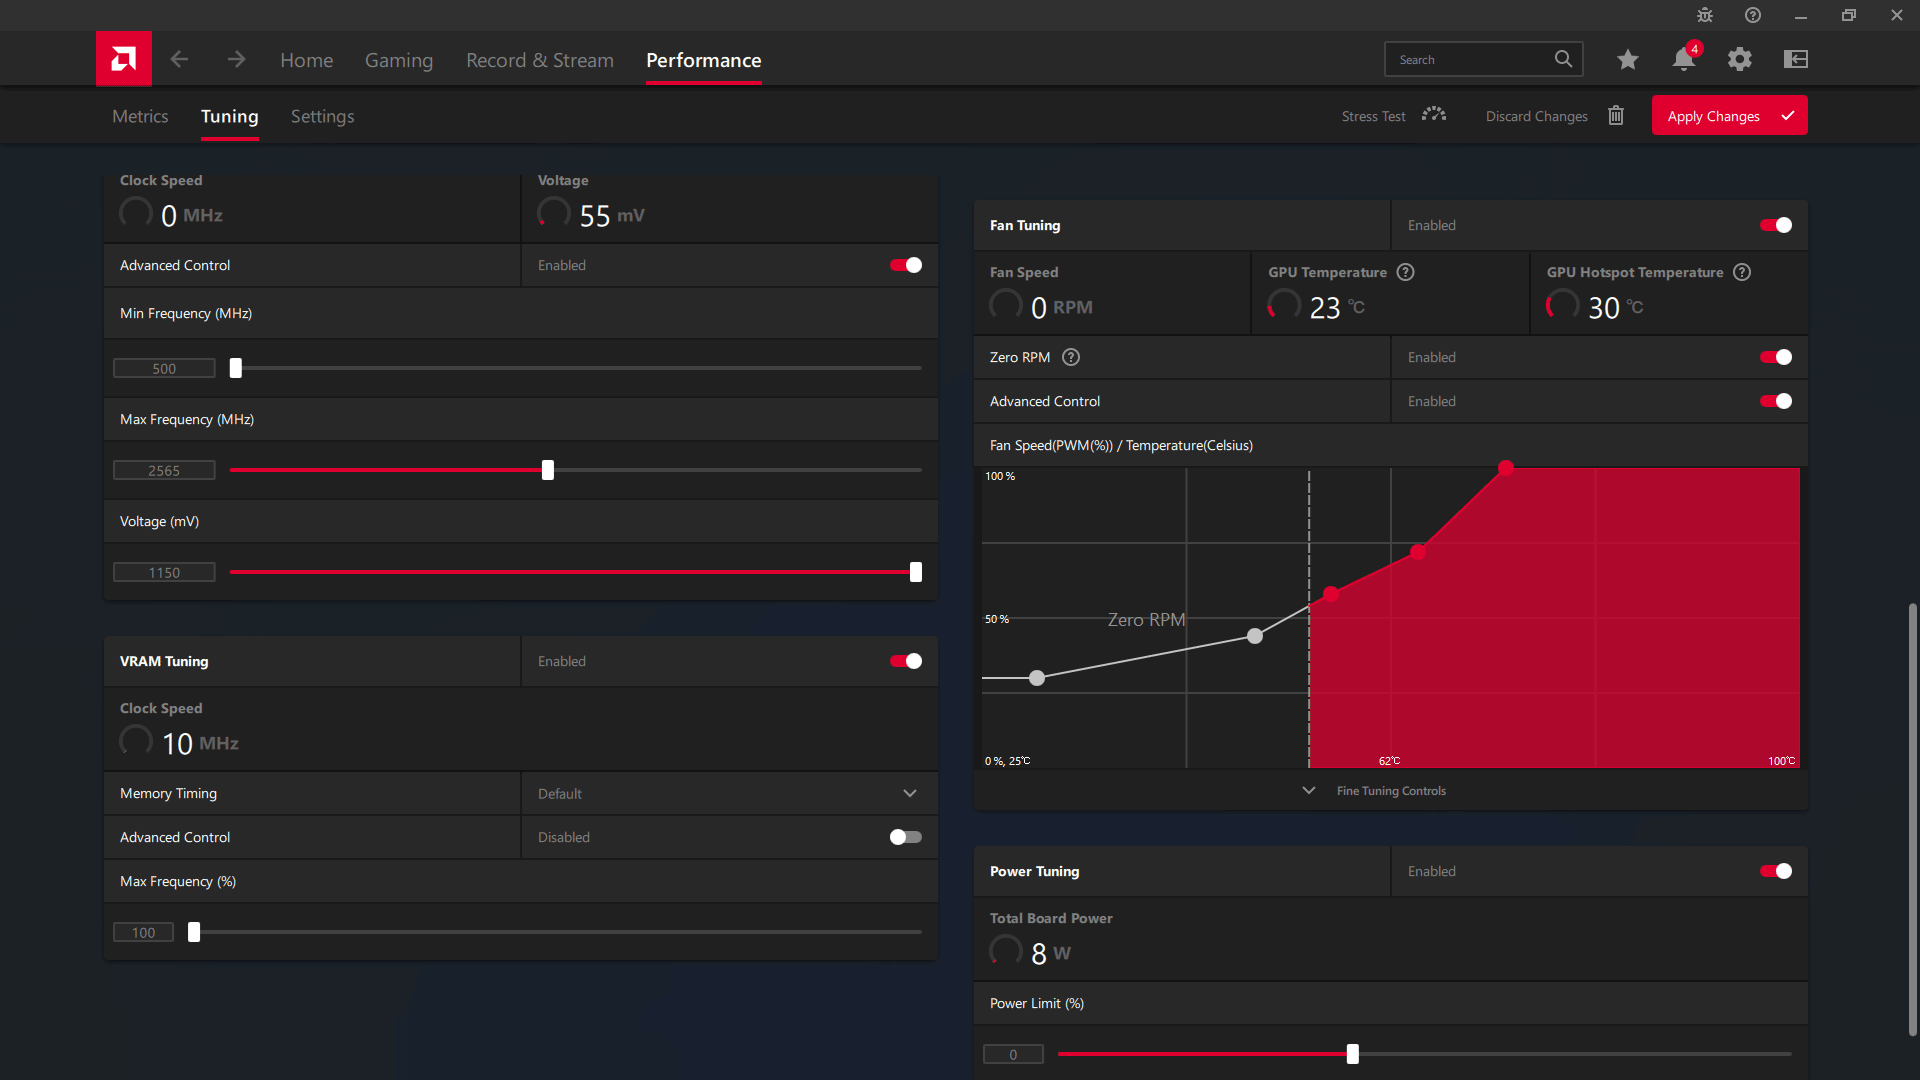Open Memory Timing dropdown
This screenshot has width=1920, height=1080.
[x=729, y=793]
